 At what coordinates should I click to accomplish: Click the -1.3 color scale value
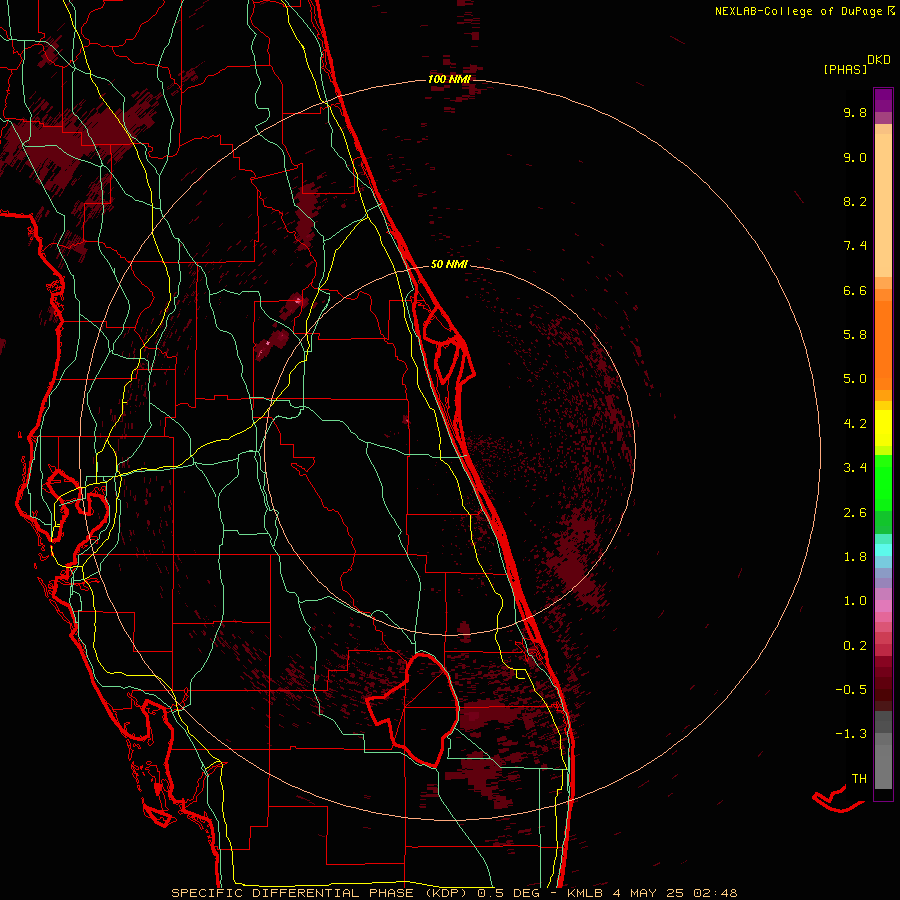coord(851,734)
